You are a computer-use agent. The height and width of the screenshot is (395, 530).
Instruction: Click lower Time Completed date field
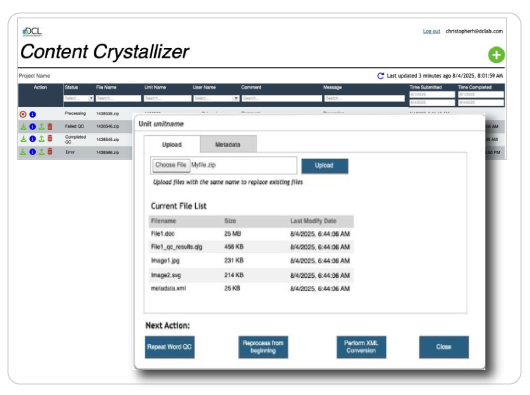[481, 102]
